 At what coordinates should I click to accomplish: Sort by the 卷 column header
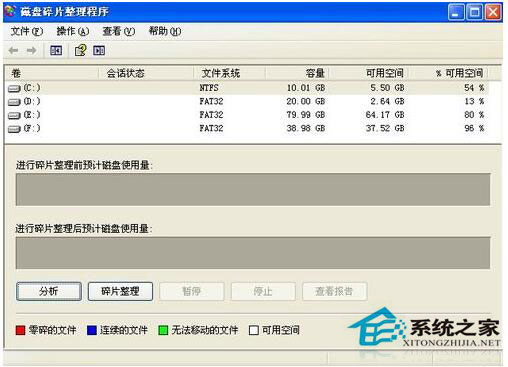coord(52,73)
